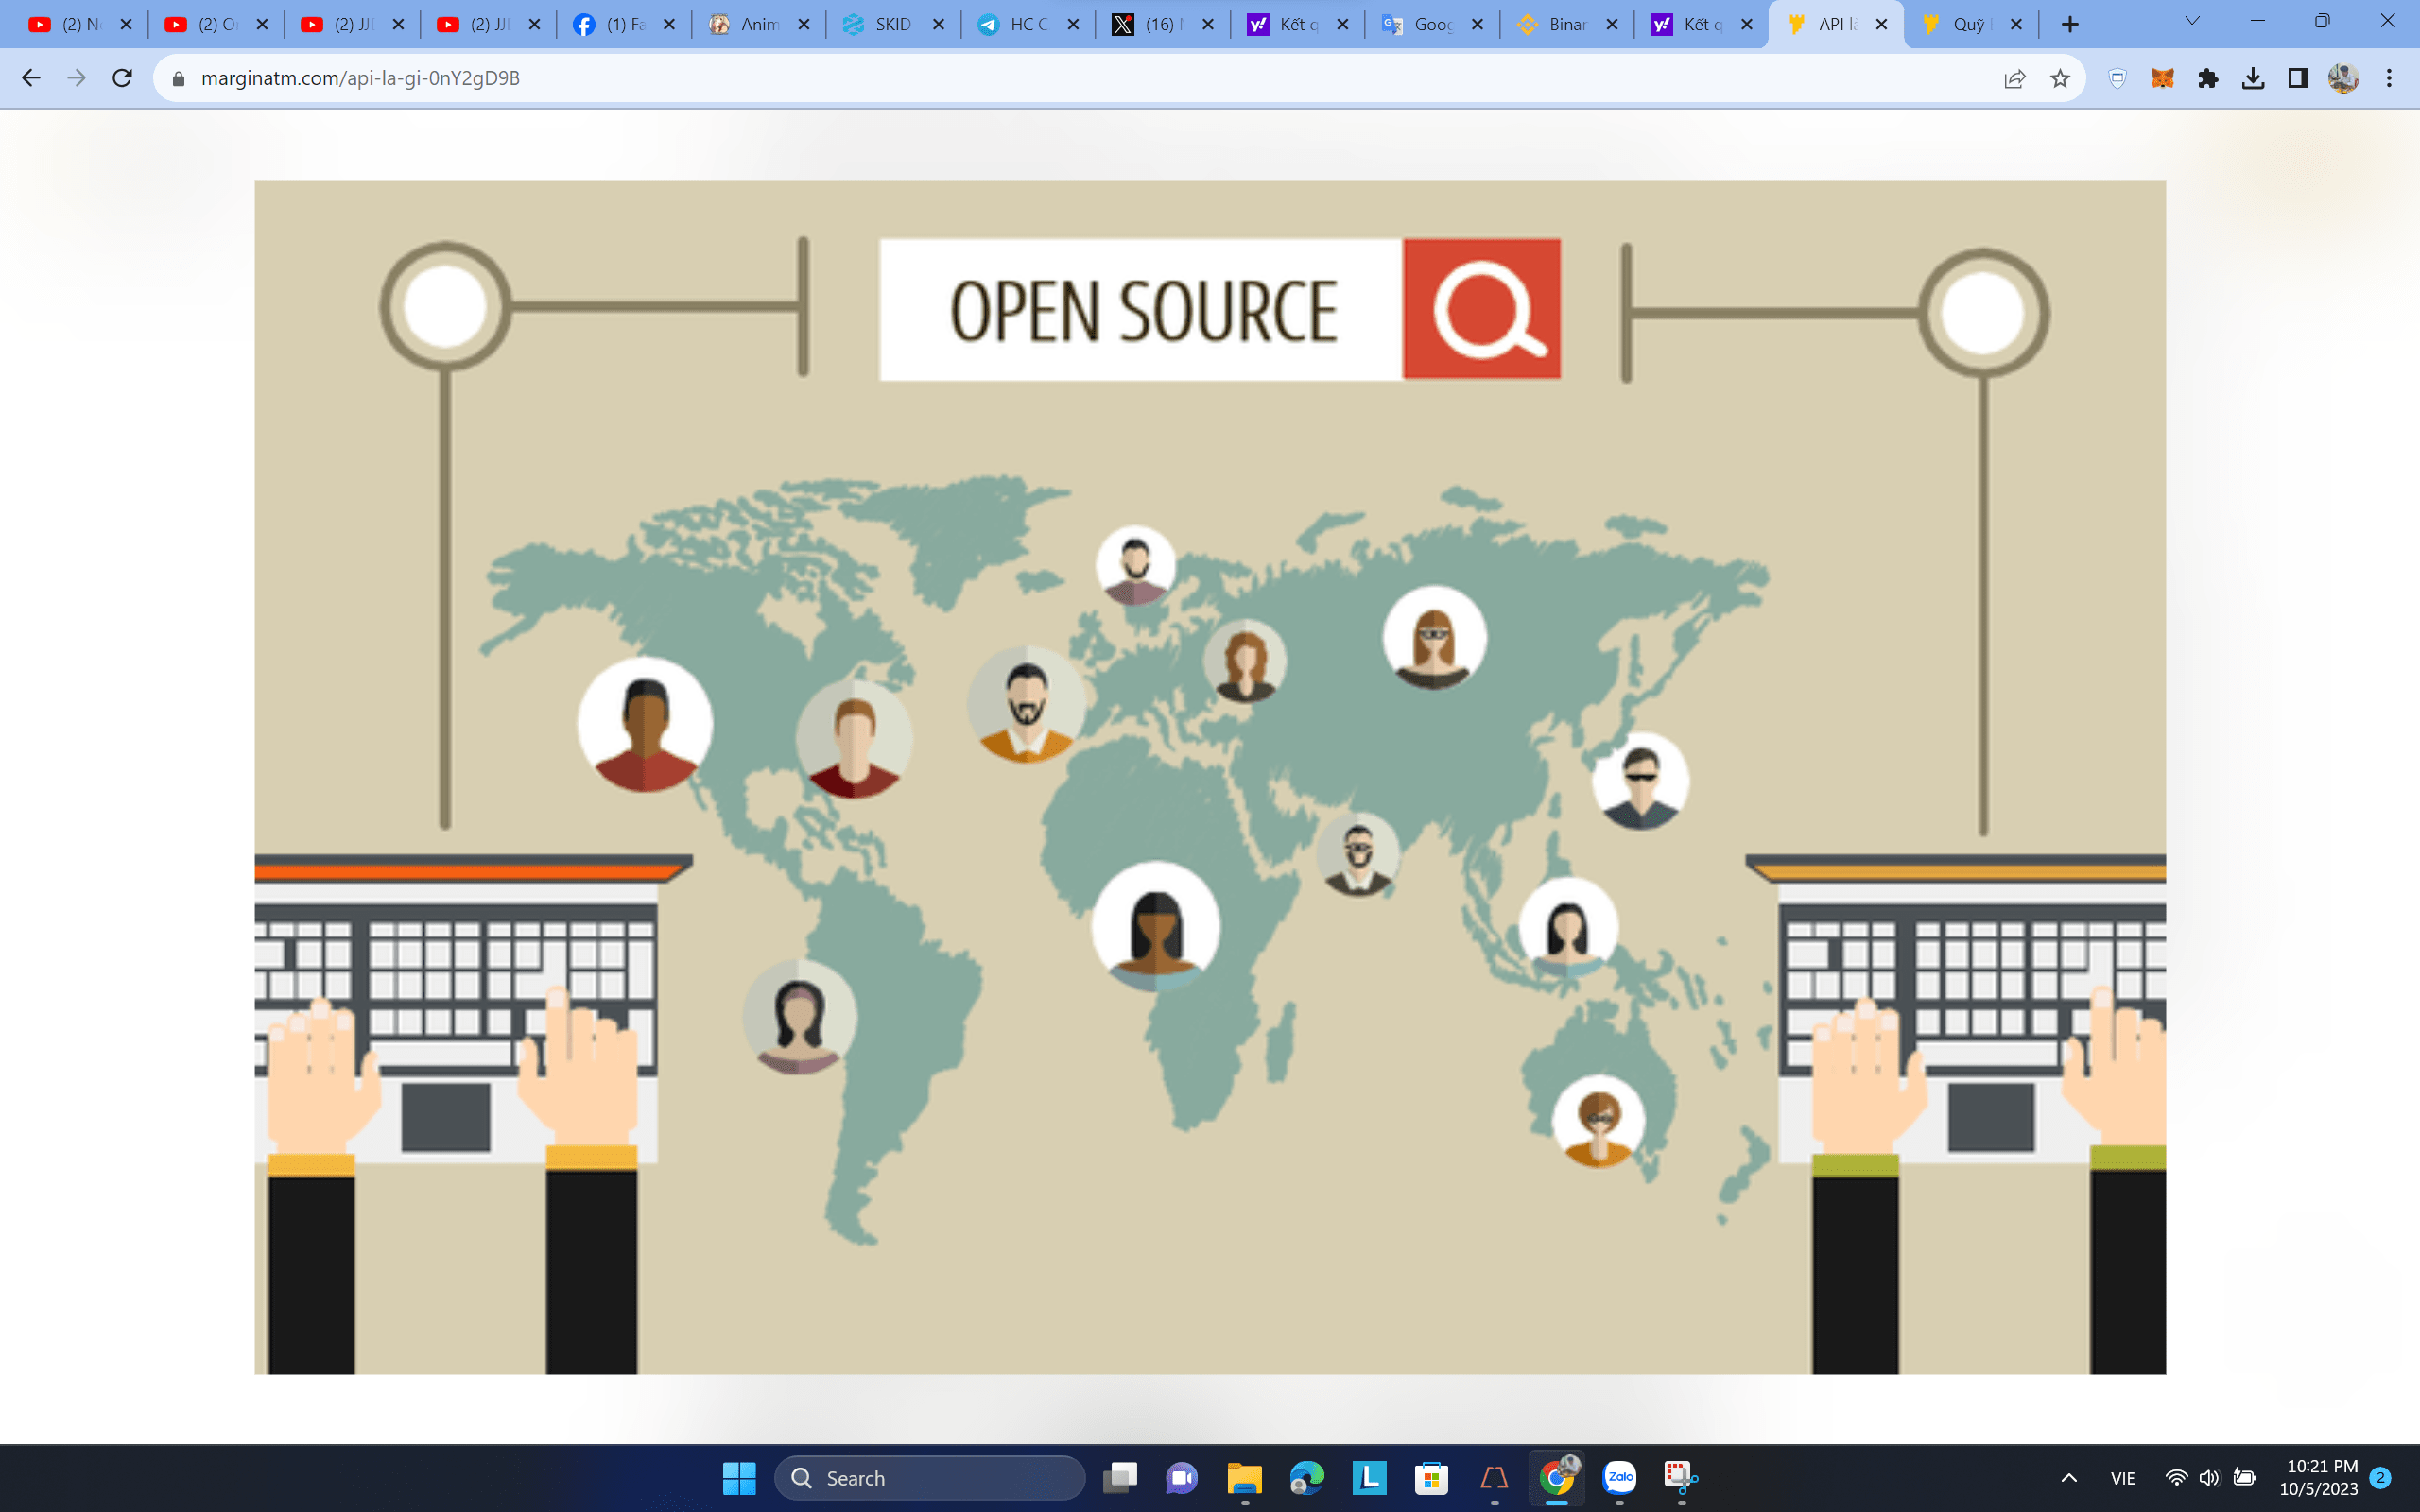The image size is (2420, 1512).
Task: Reload the current page
Action: tap(122, 78)
